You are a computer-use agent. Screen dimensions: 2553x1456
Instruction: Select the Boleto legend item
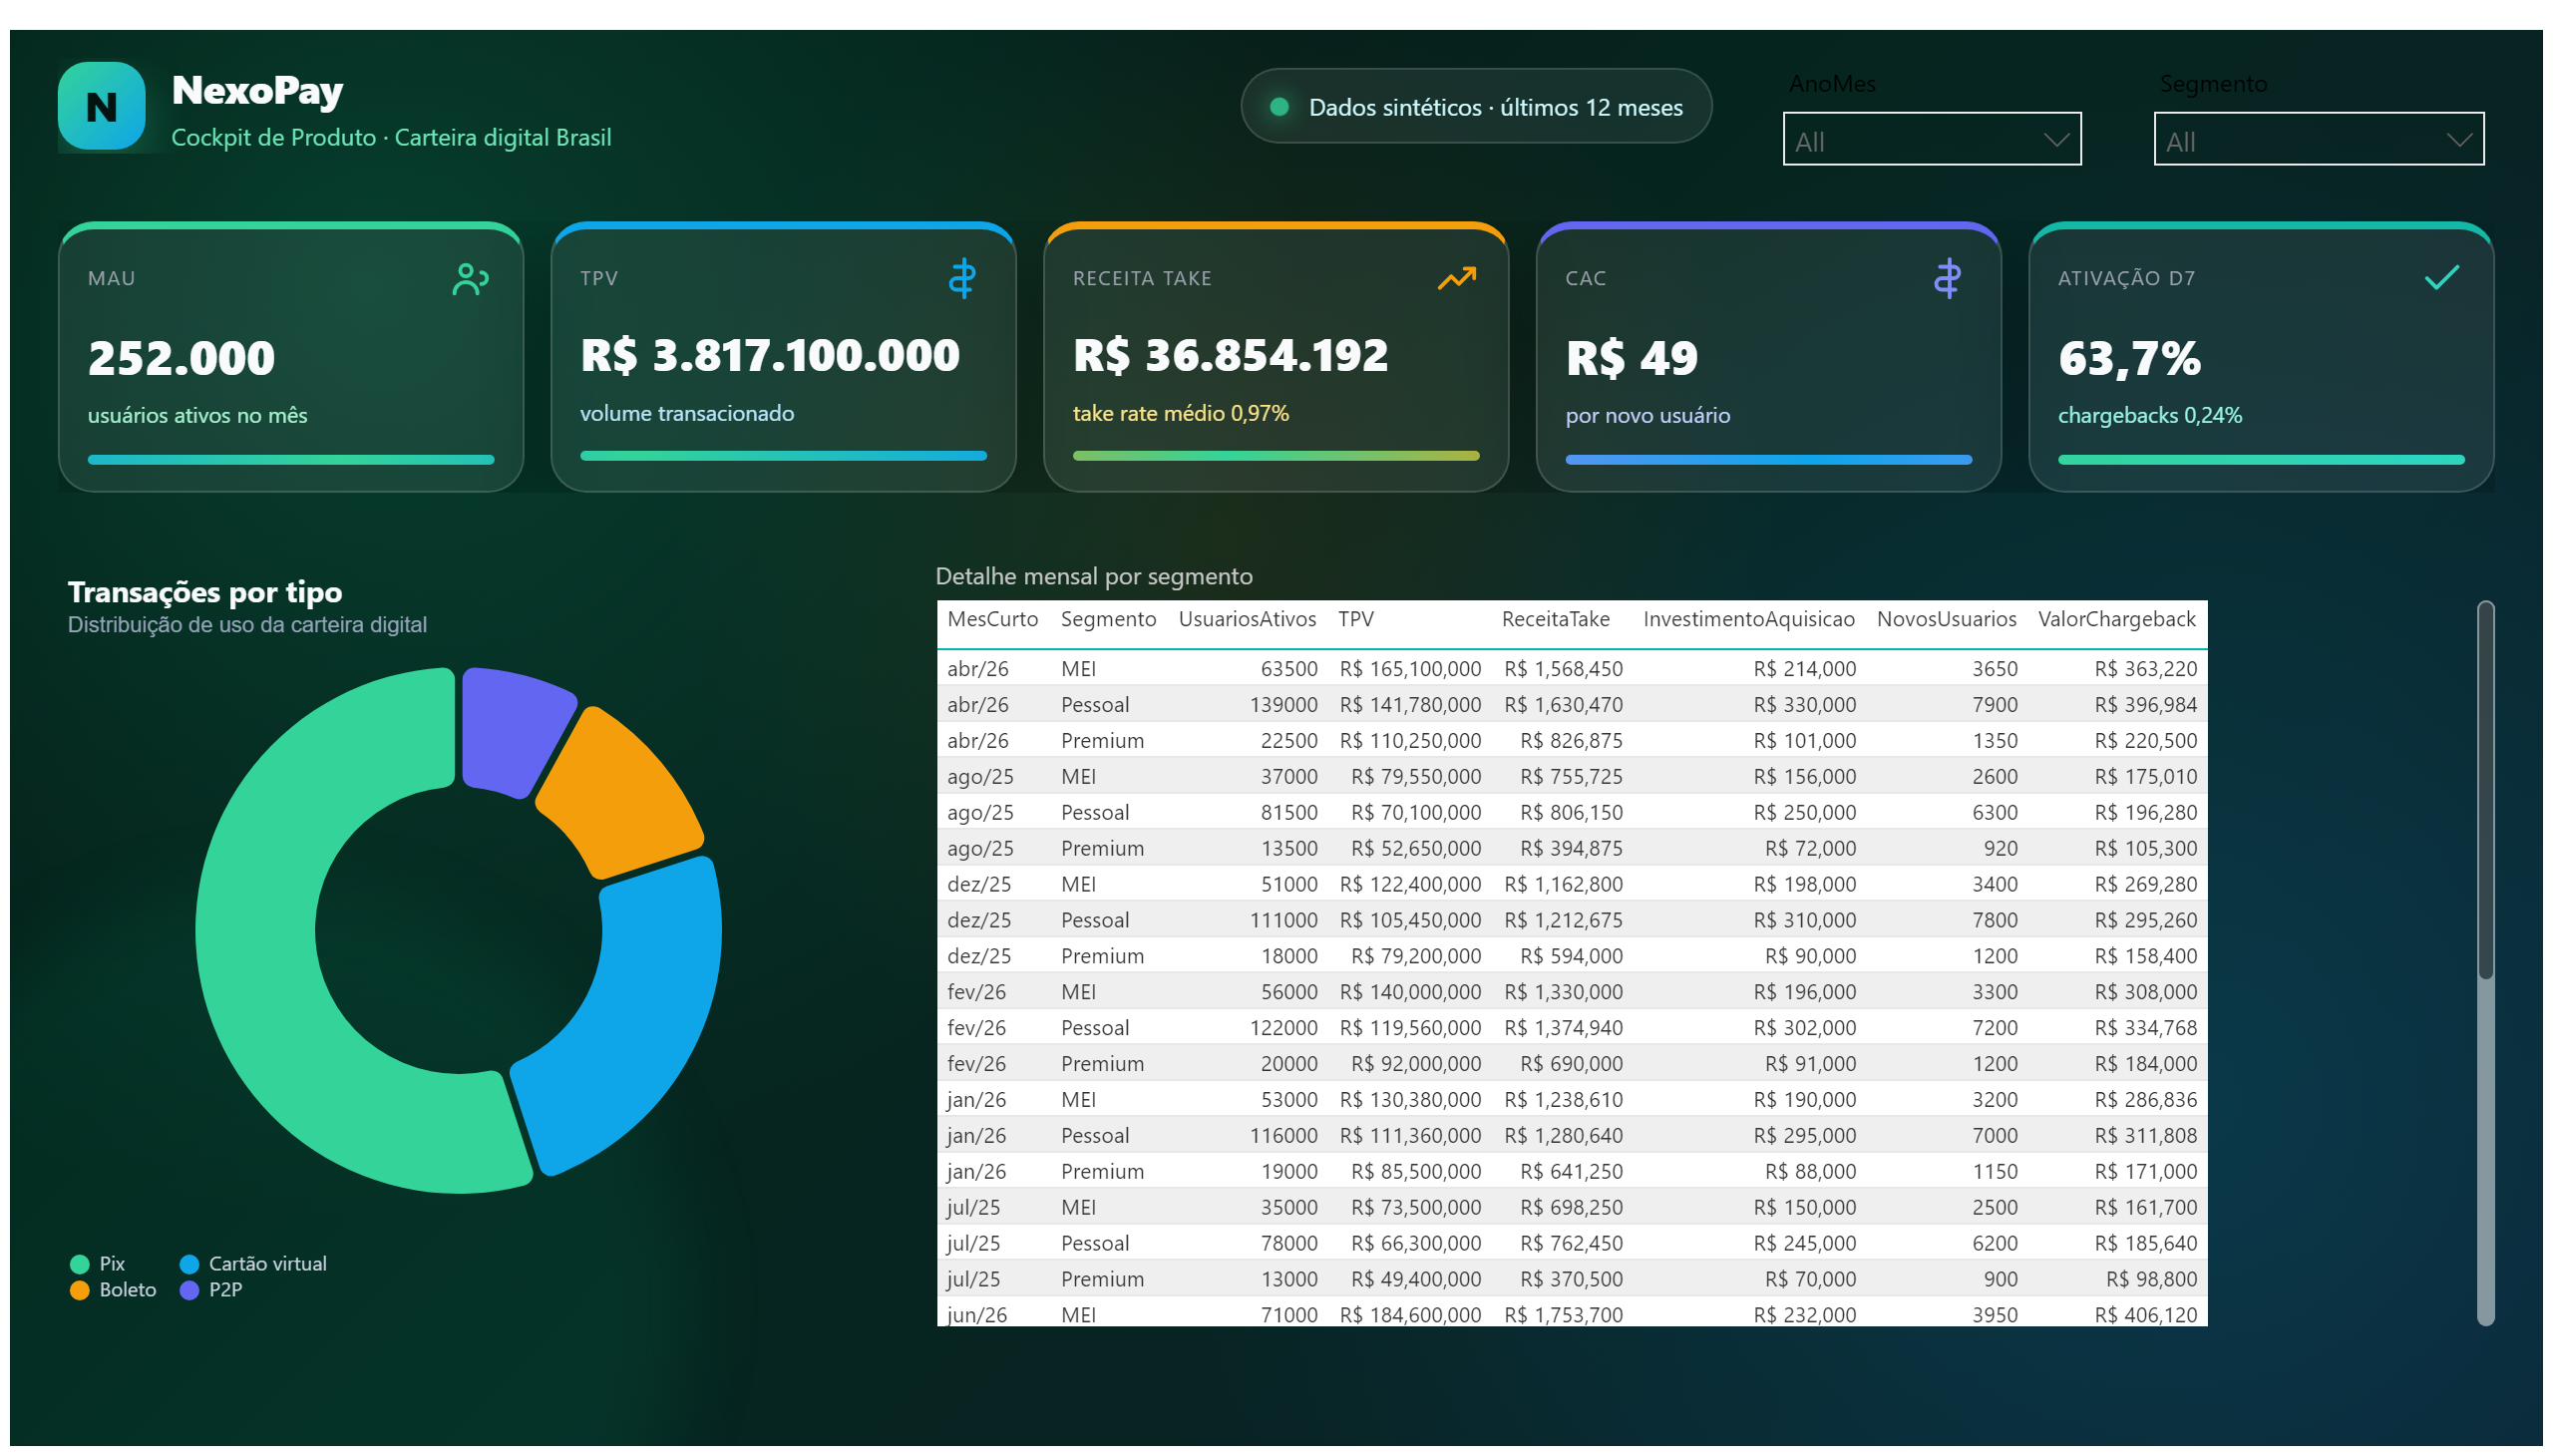coord(113,1290)
